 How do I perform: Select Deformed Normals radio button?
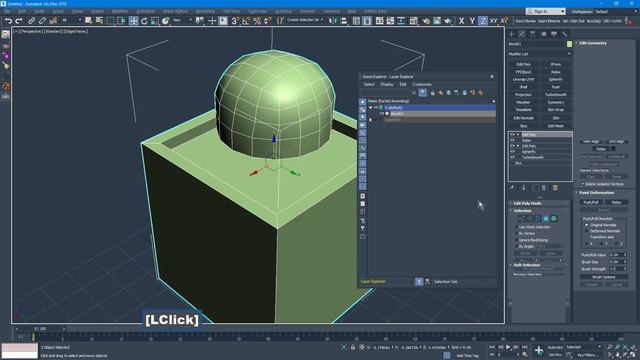click(587, 231)
